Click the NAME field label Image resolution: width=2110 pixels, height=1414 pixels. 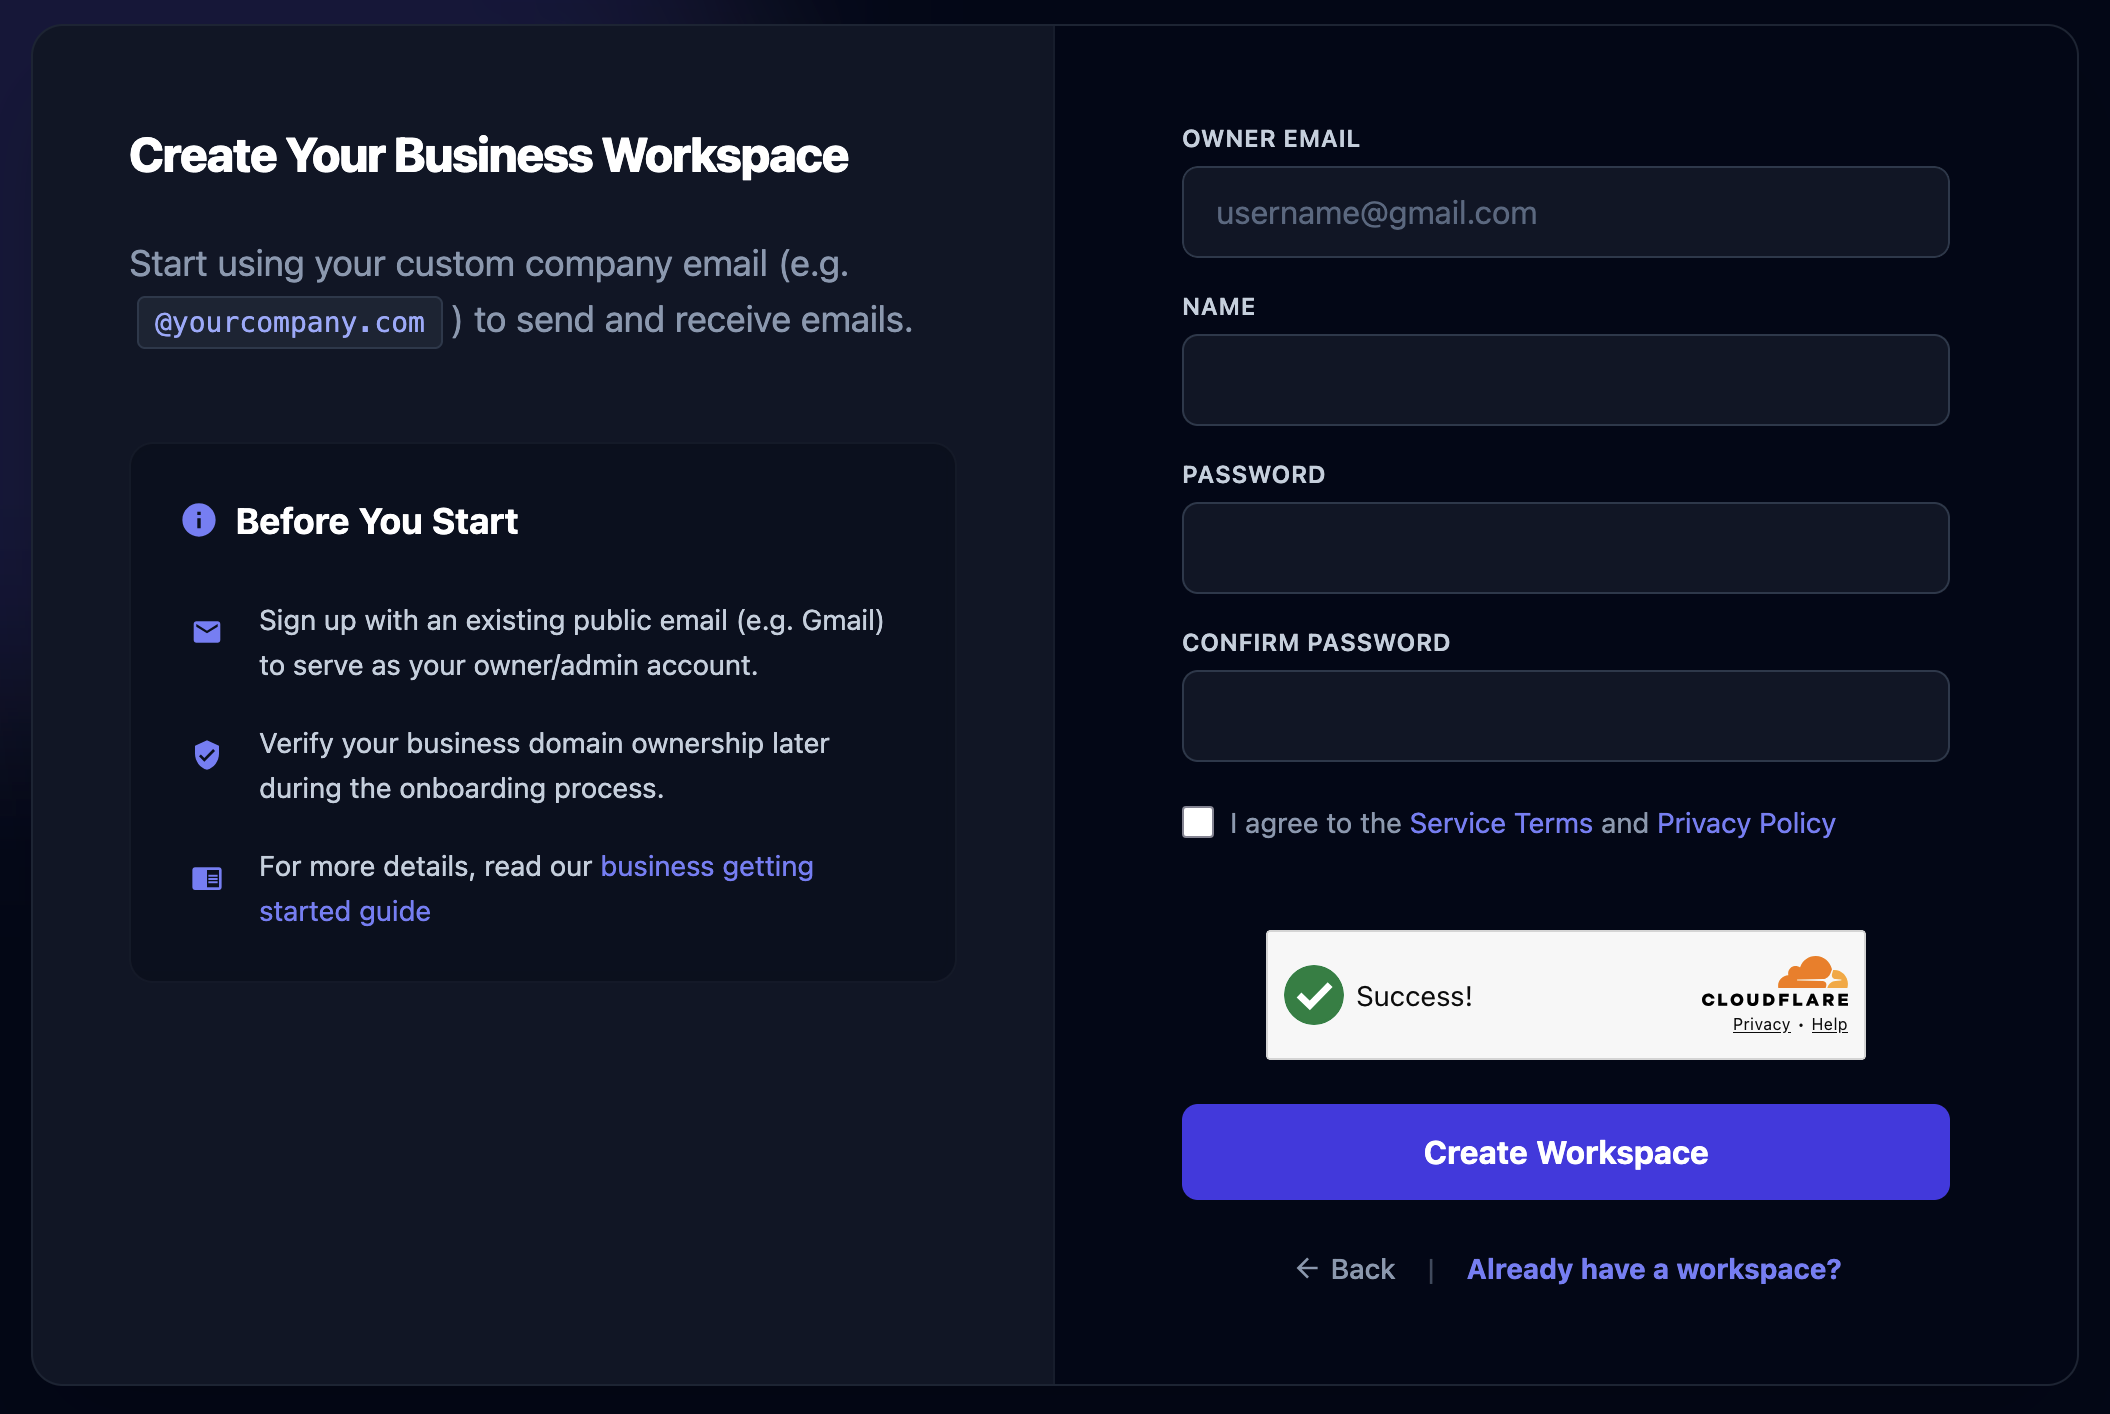tap(1219, 307)
